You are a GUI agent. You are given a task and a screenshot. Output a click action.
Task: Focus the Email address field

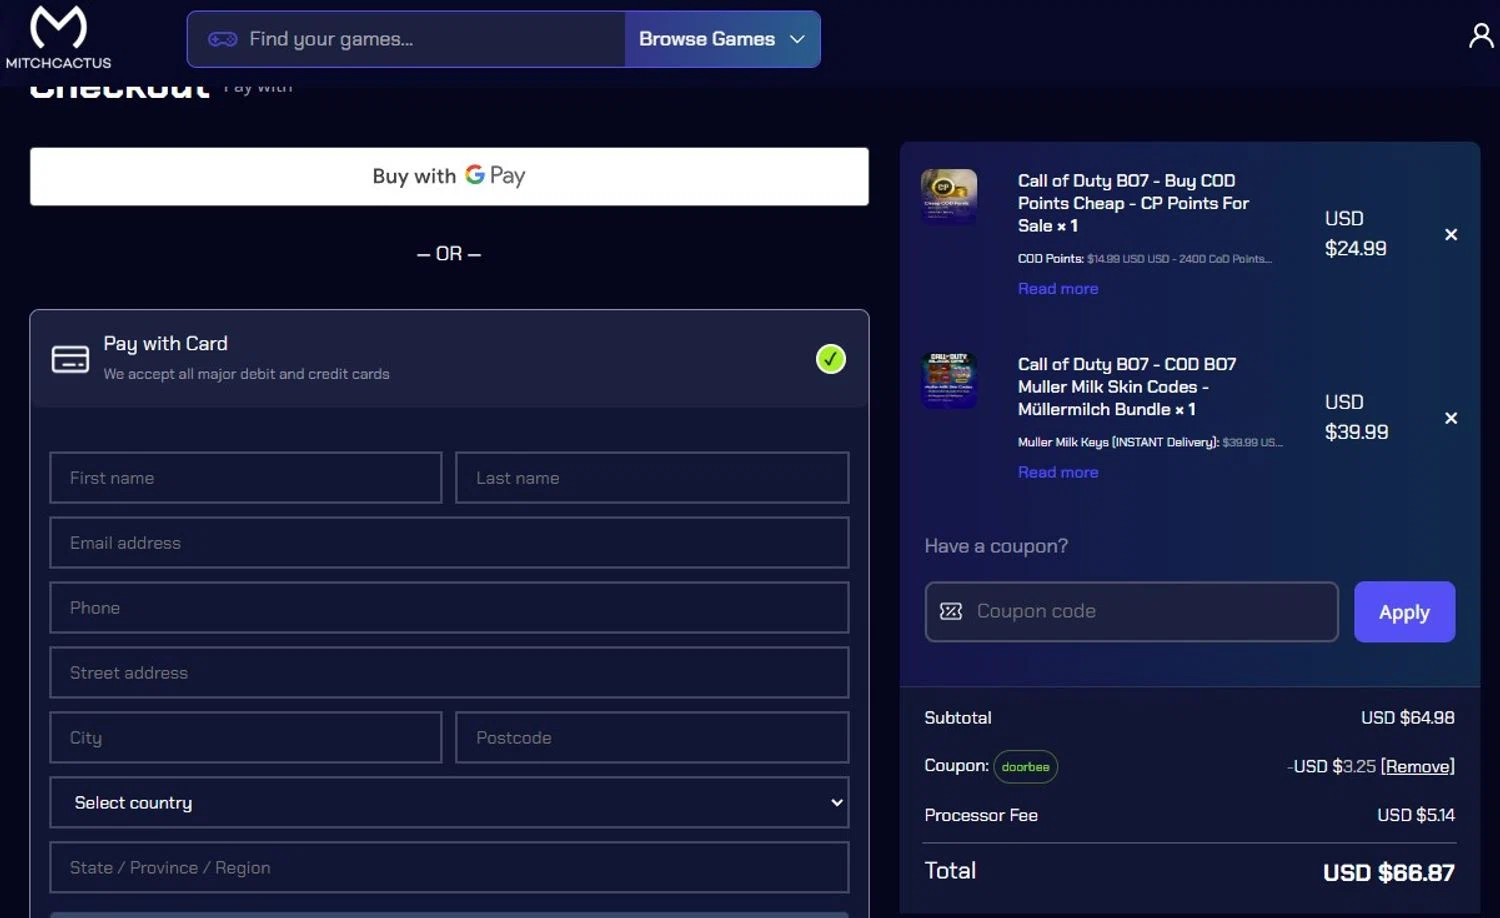[x=449, y=543]
